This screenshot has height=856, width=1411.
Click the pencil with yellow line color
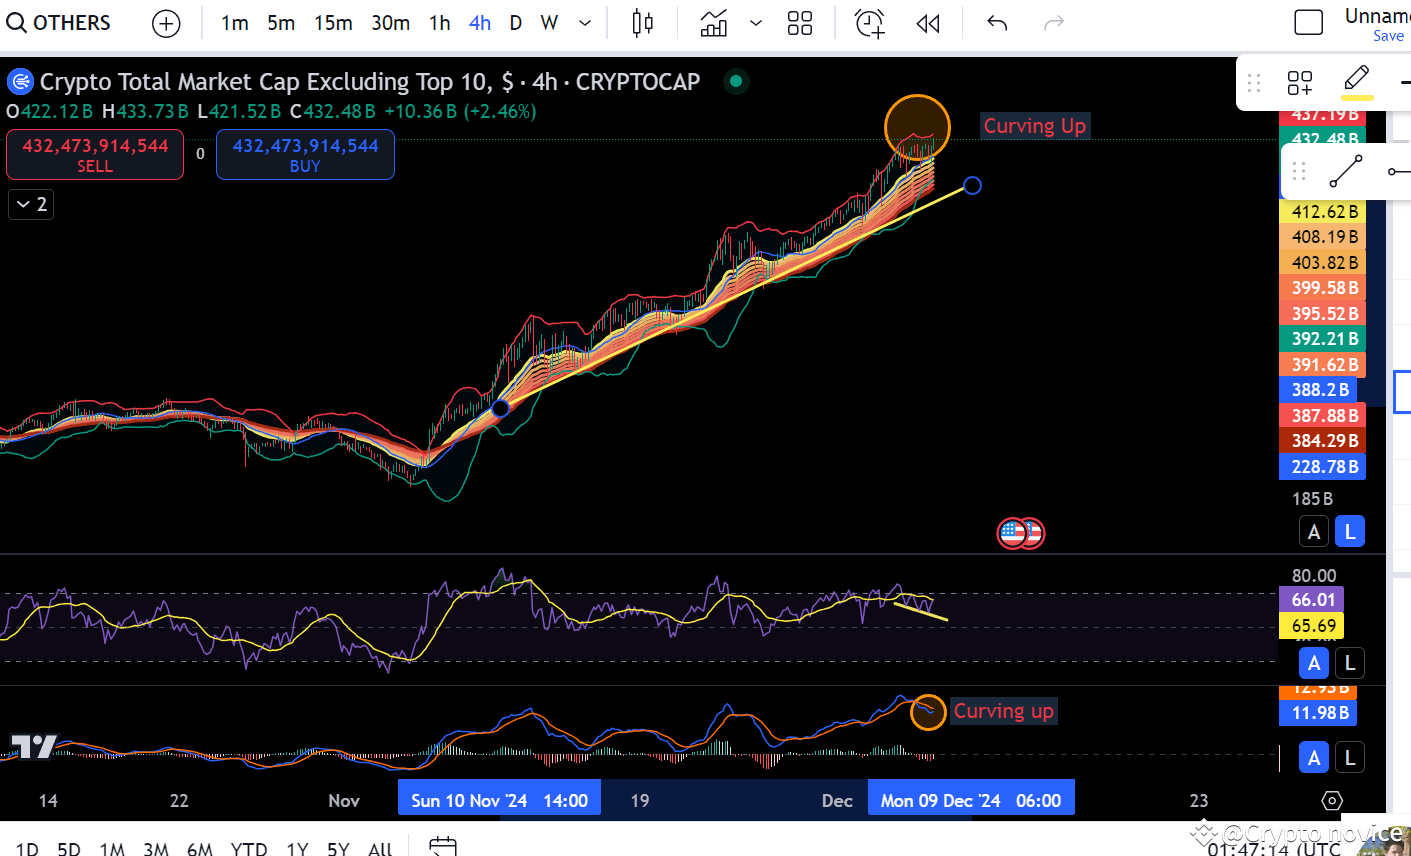1356,80
